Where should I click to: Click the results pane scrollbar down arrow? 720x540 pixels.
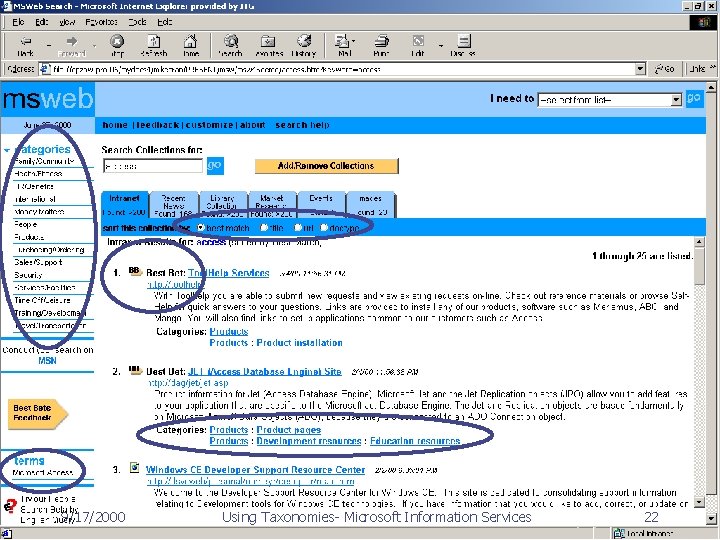(x=698, y=503)
